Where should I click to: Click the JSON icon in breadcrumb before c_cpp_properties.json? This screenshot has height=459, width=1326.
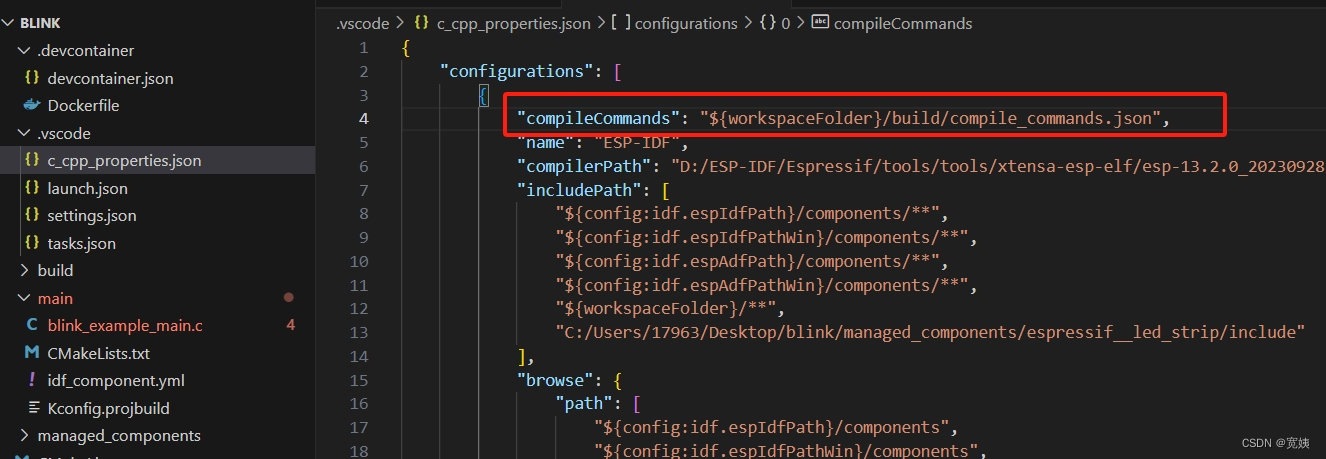(421, 23)
